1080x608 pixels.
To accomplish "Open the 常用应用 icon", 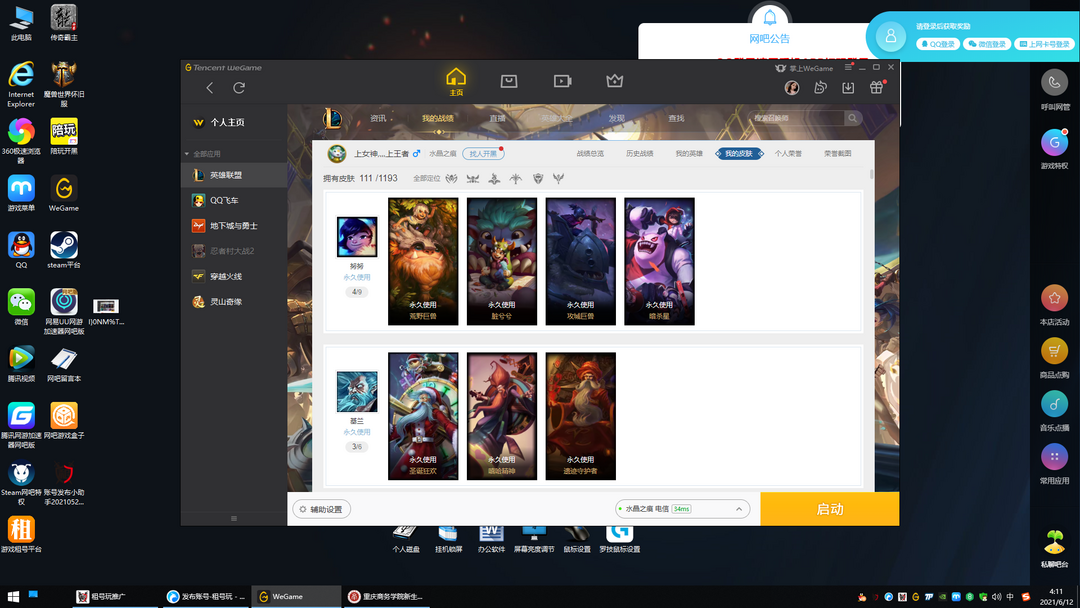I will [x=1055, y=457].
